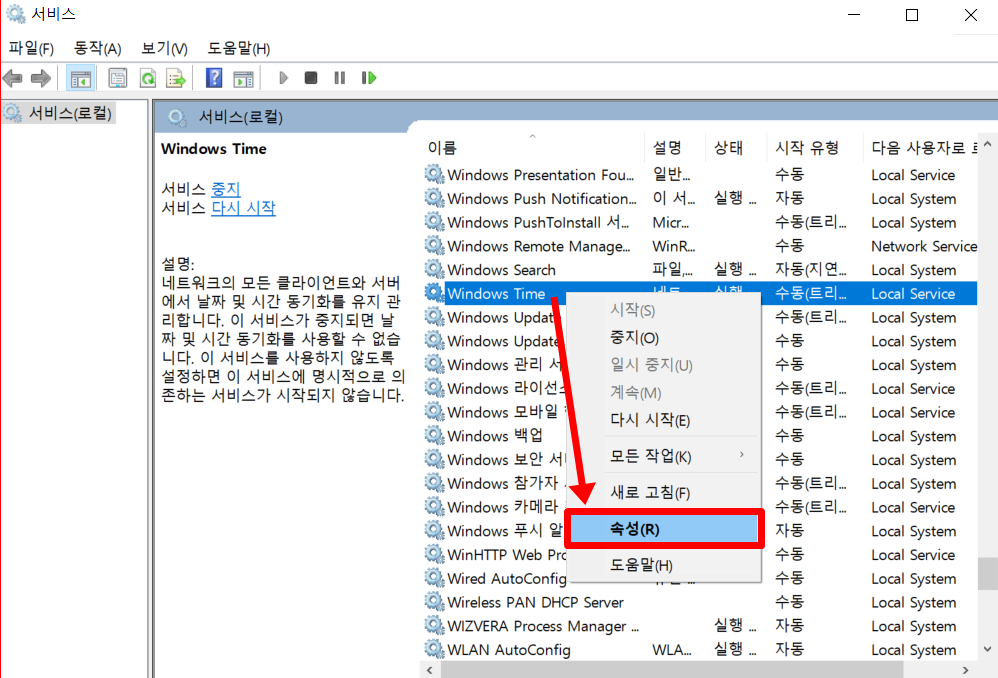This screenshot has width=998, height=678.
Task: Click the gear icon of WLAN AutoConfig
Action: click(434, 649)
